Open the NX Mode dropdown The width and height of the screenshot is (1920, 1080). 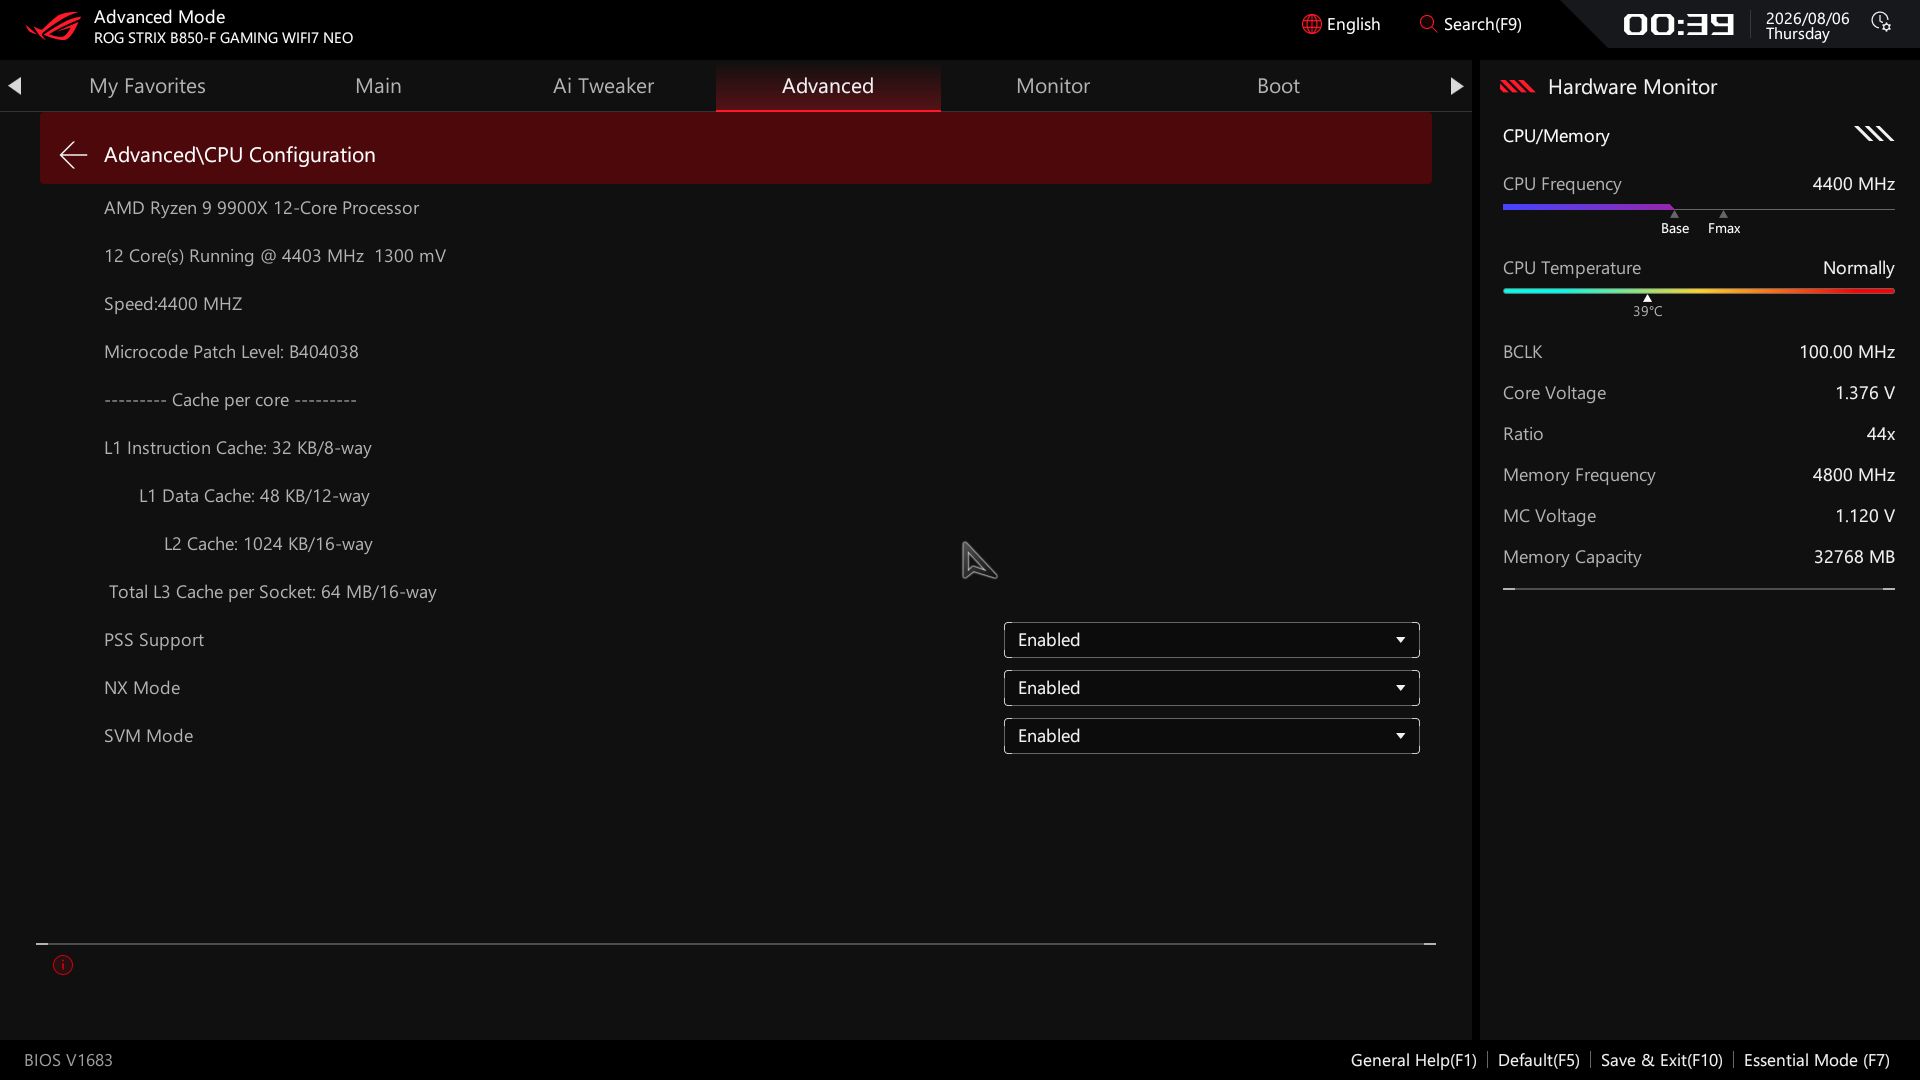click(1211, 688)
